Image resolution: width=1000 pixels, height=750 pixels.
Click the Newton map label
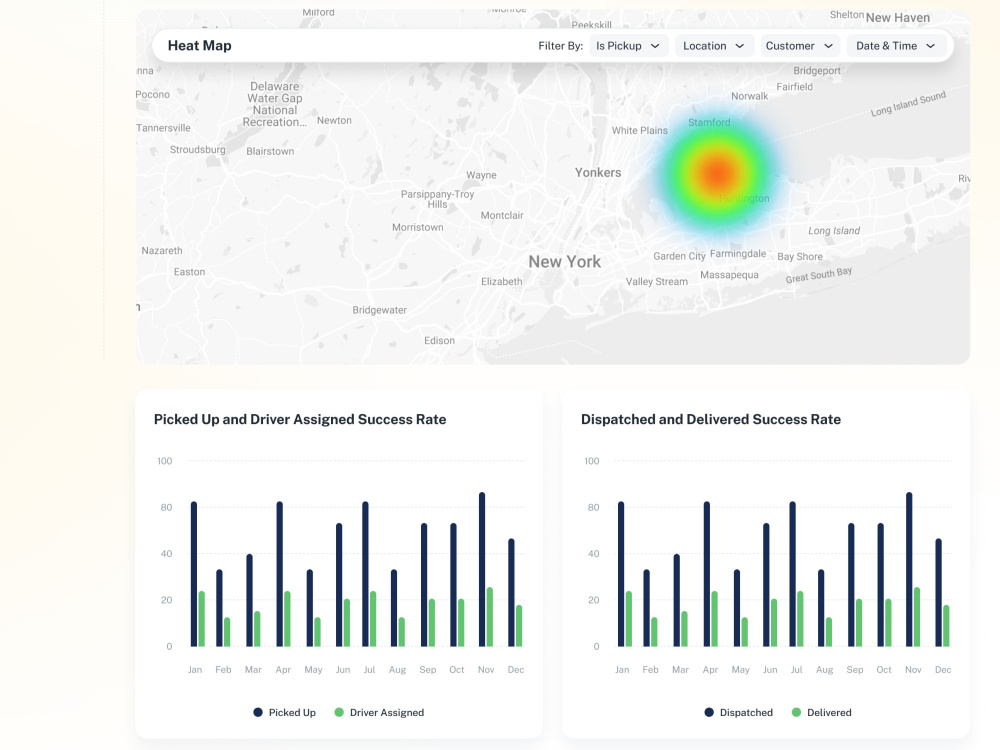point(334,120)
